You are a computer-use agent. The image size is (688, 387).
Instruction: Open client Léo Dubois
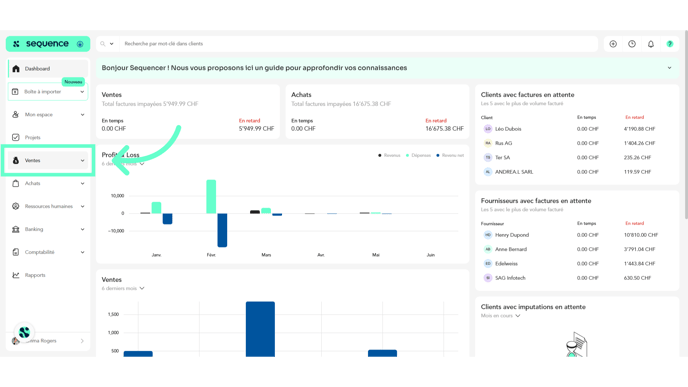(x=508, y=129)
